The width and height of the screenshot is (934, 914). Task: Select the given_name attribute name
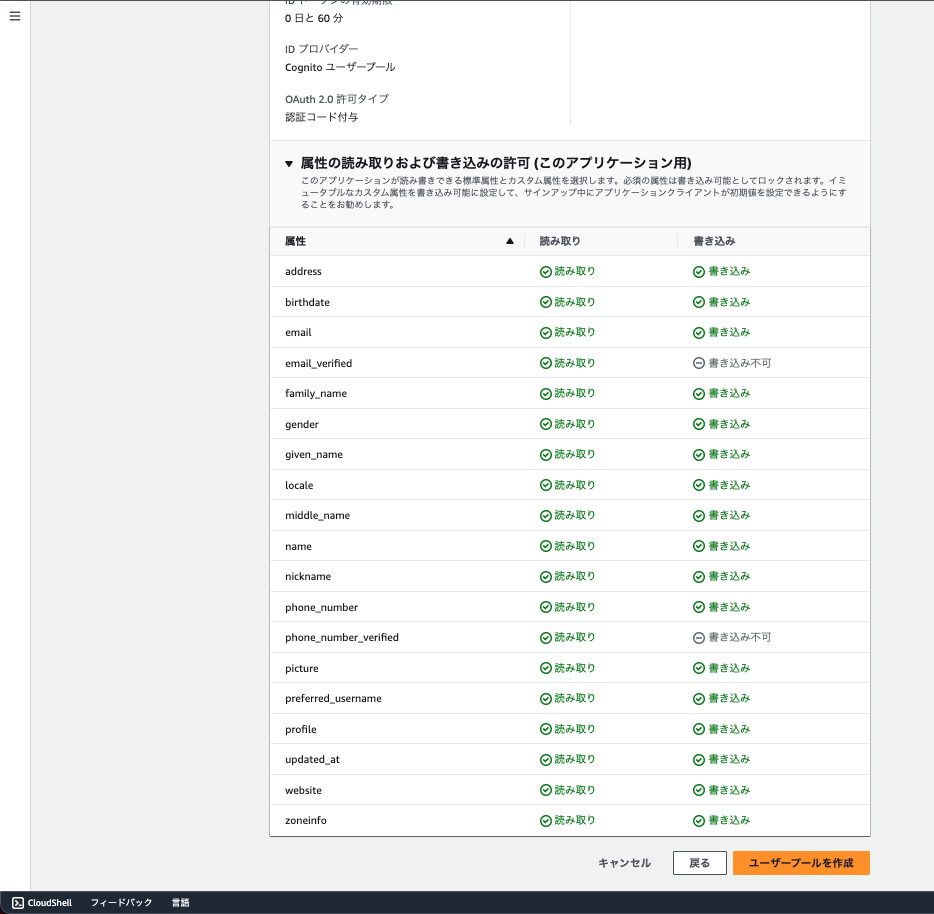(x=314, y=455)
